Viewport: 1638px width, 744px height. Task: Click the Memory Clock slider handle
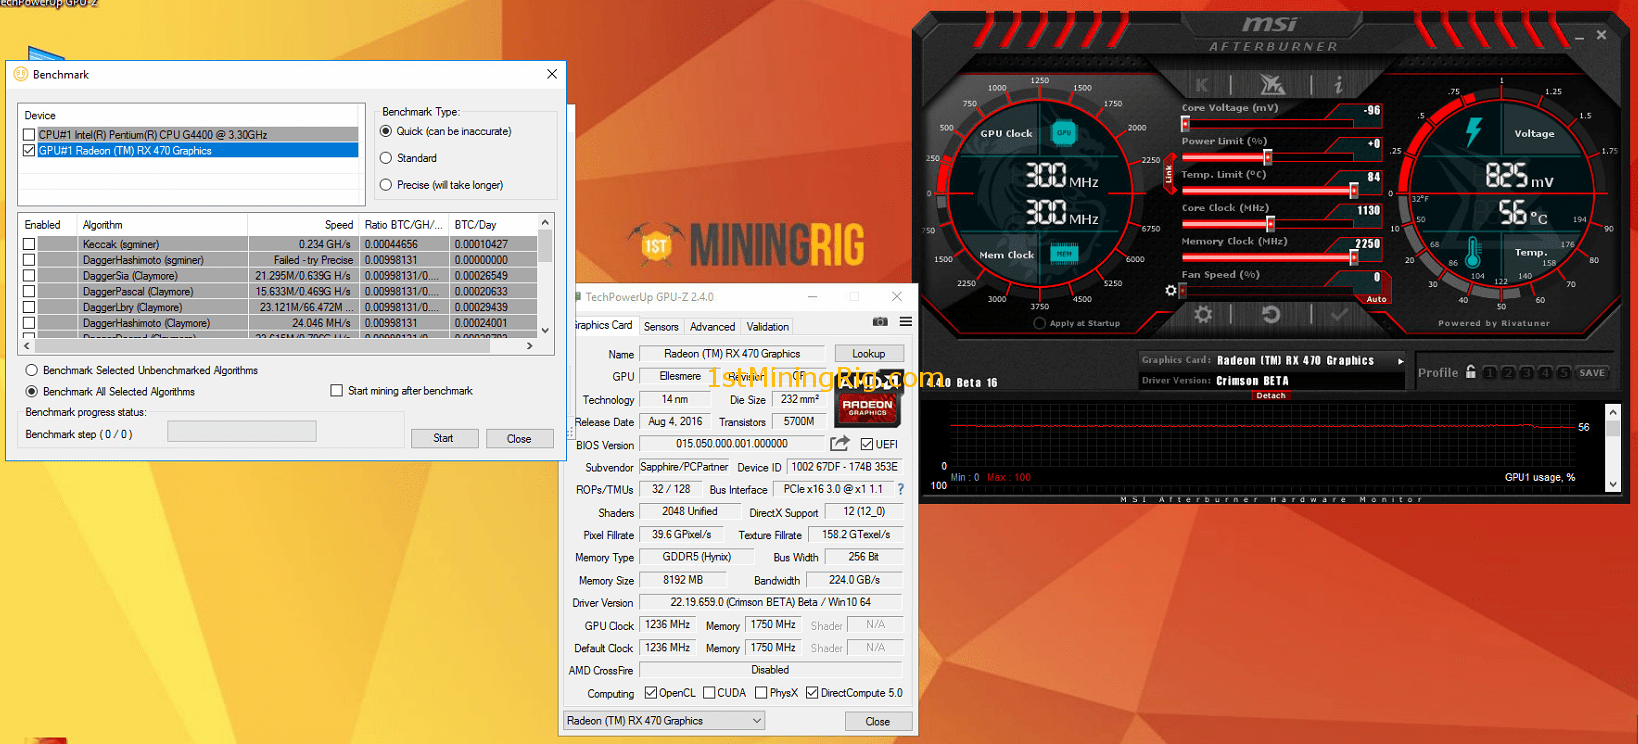tap(1354, 257)
